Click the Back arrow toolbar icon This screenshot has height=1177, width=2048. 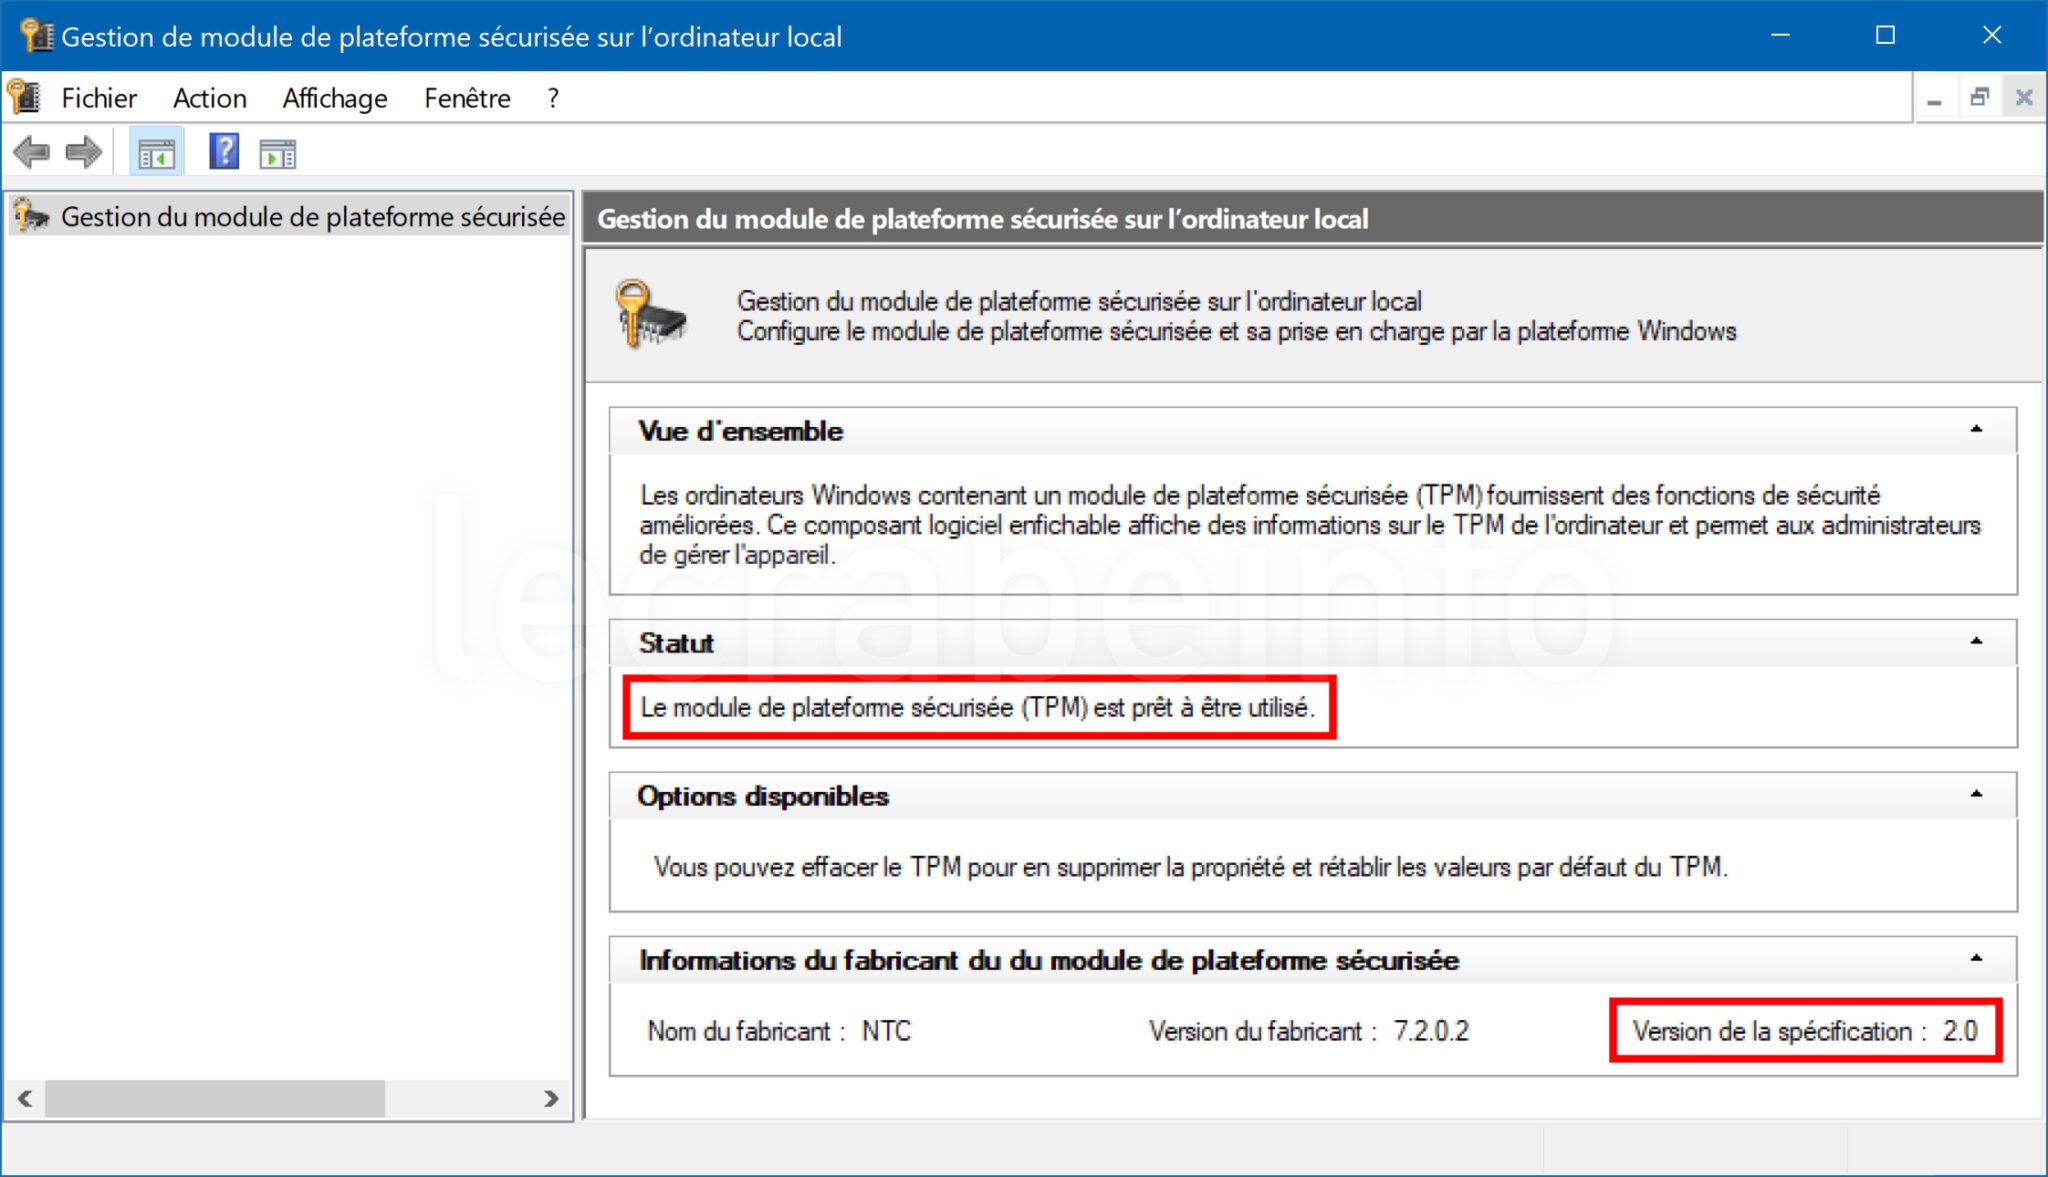(x=31, y=153)
